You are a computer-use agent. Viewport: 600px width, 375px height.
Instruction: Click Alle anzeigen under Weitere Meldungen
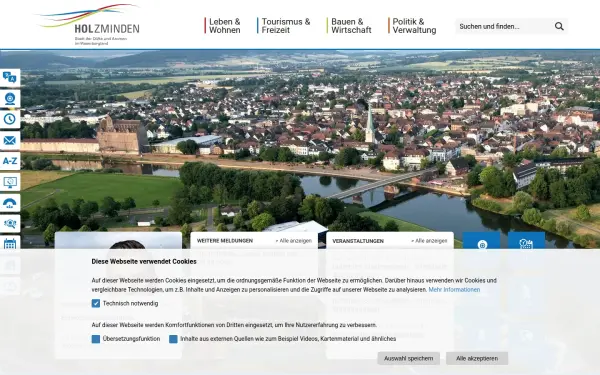click(293, 241)
